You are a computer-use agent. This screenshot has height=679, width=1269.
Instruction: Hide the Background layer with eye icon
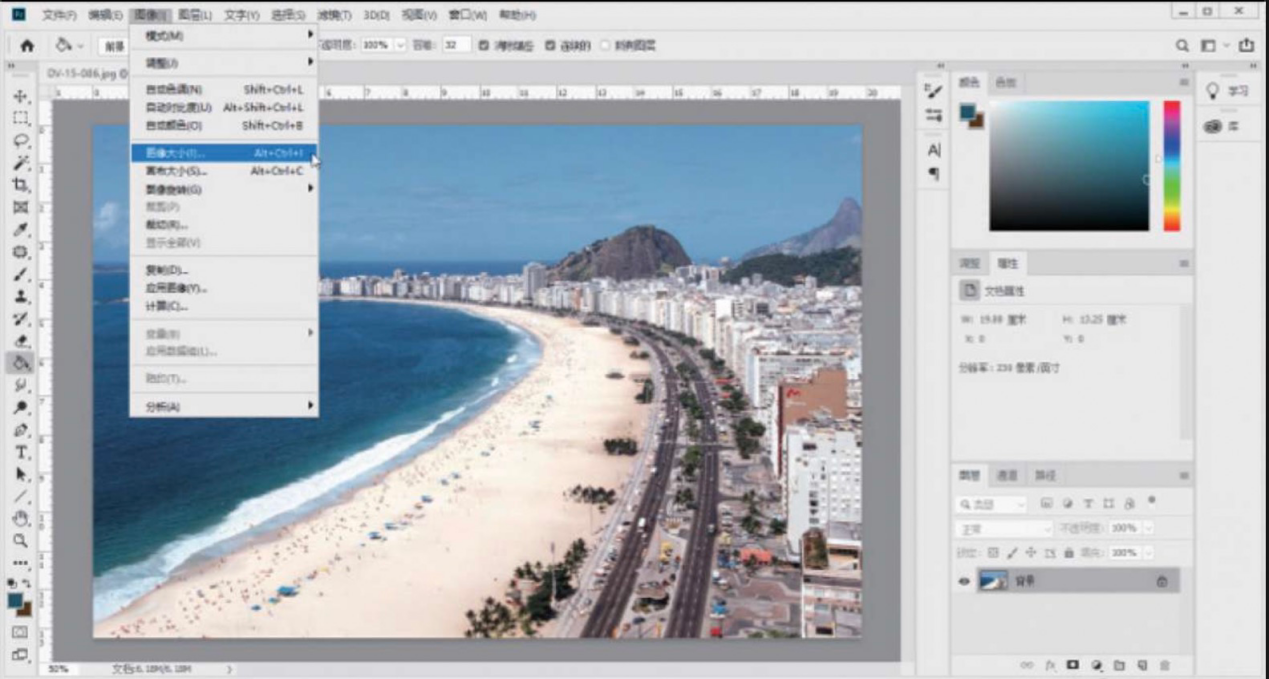point(964,581)
